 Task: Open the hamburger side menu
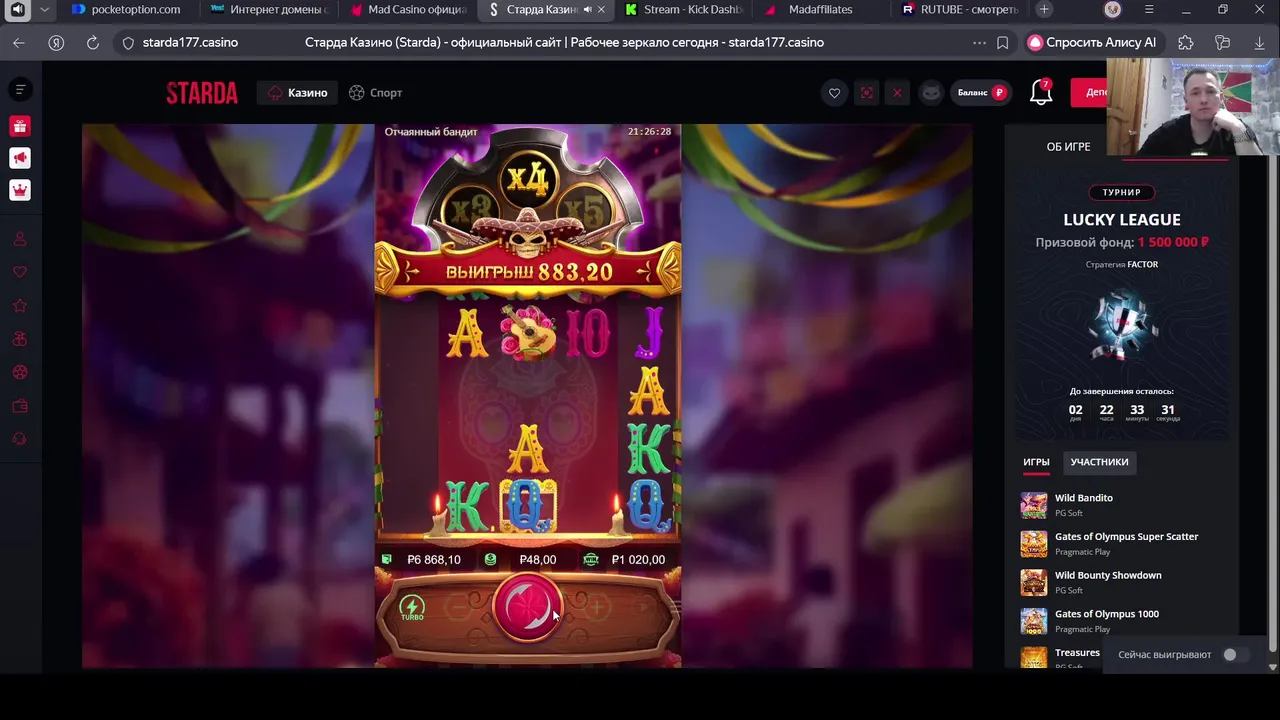pos(20,90)
